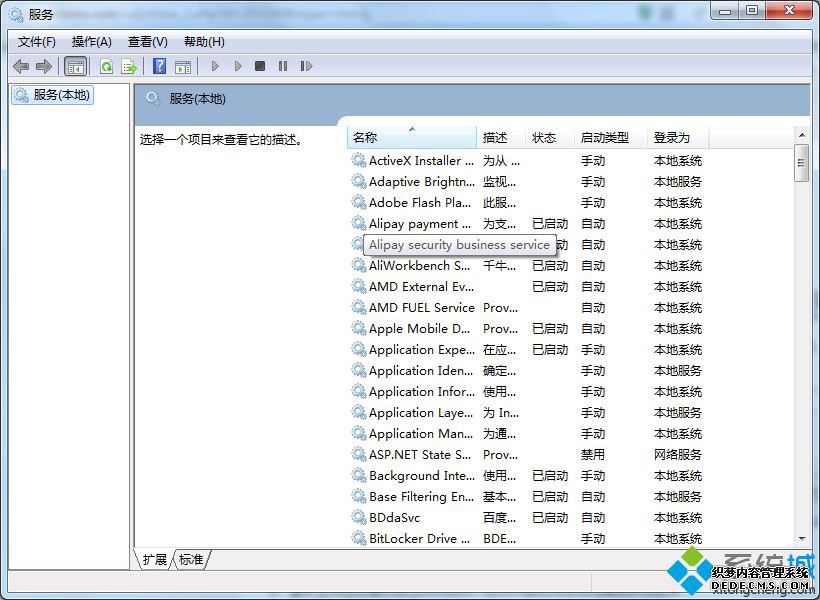Click the gear icon of Adaptive Brightness

[358, 181]
